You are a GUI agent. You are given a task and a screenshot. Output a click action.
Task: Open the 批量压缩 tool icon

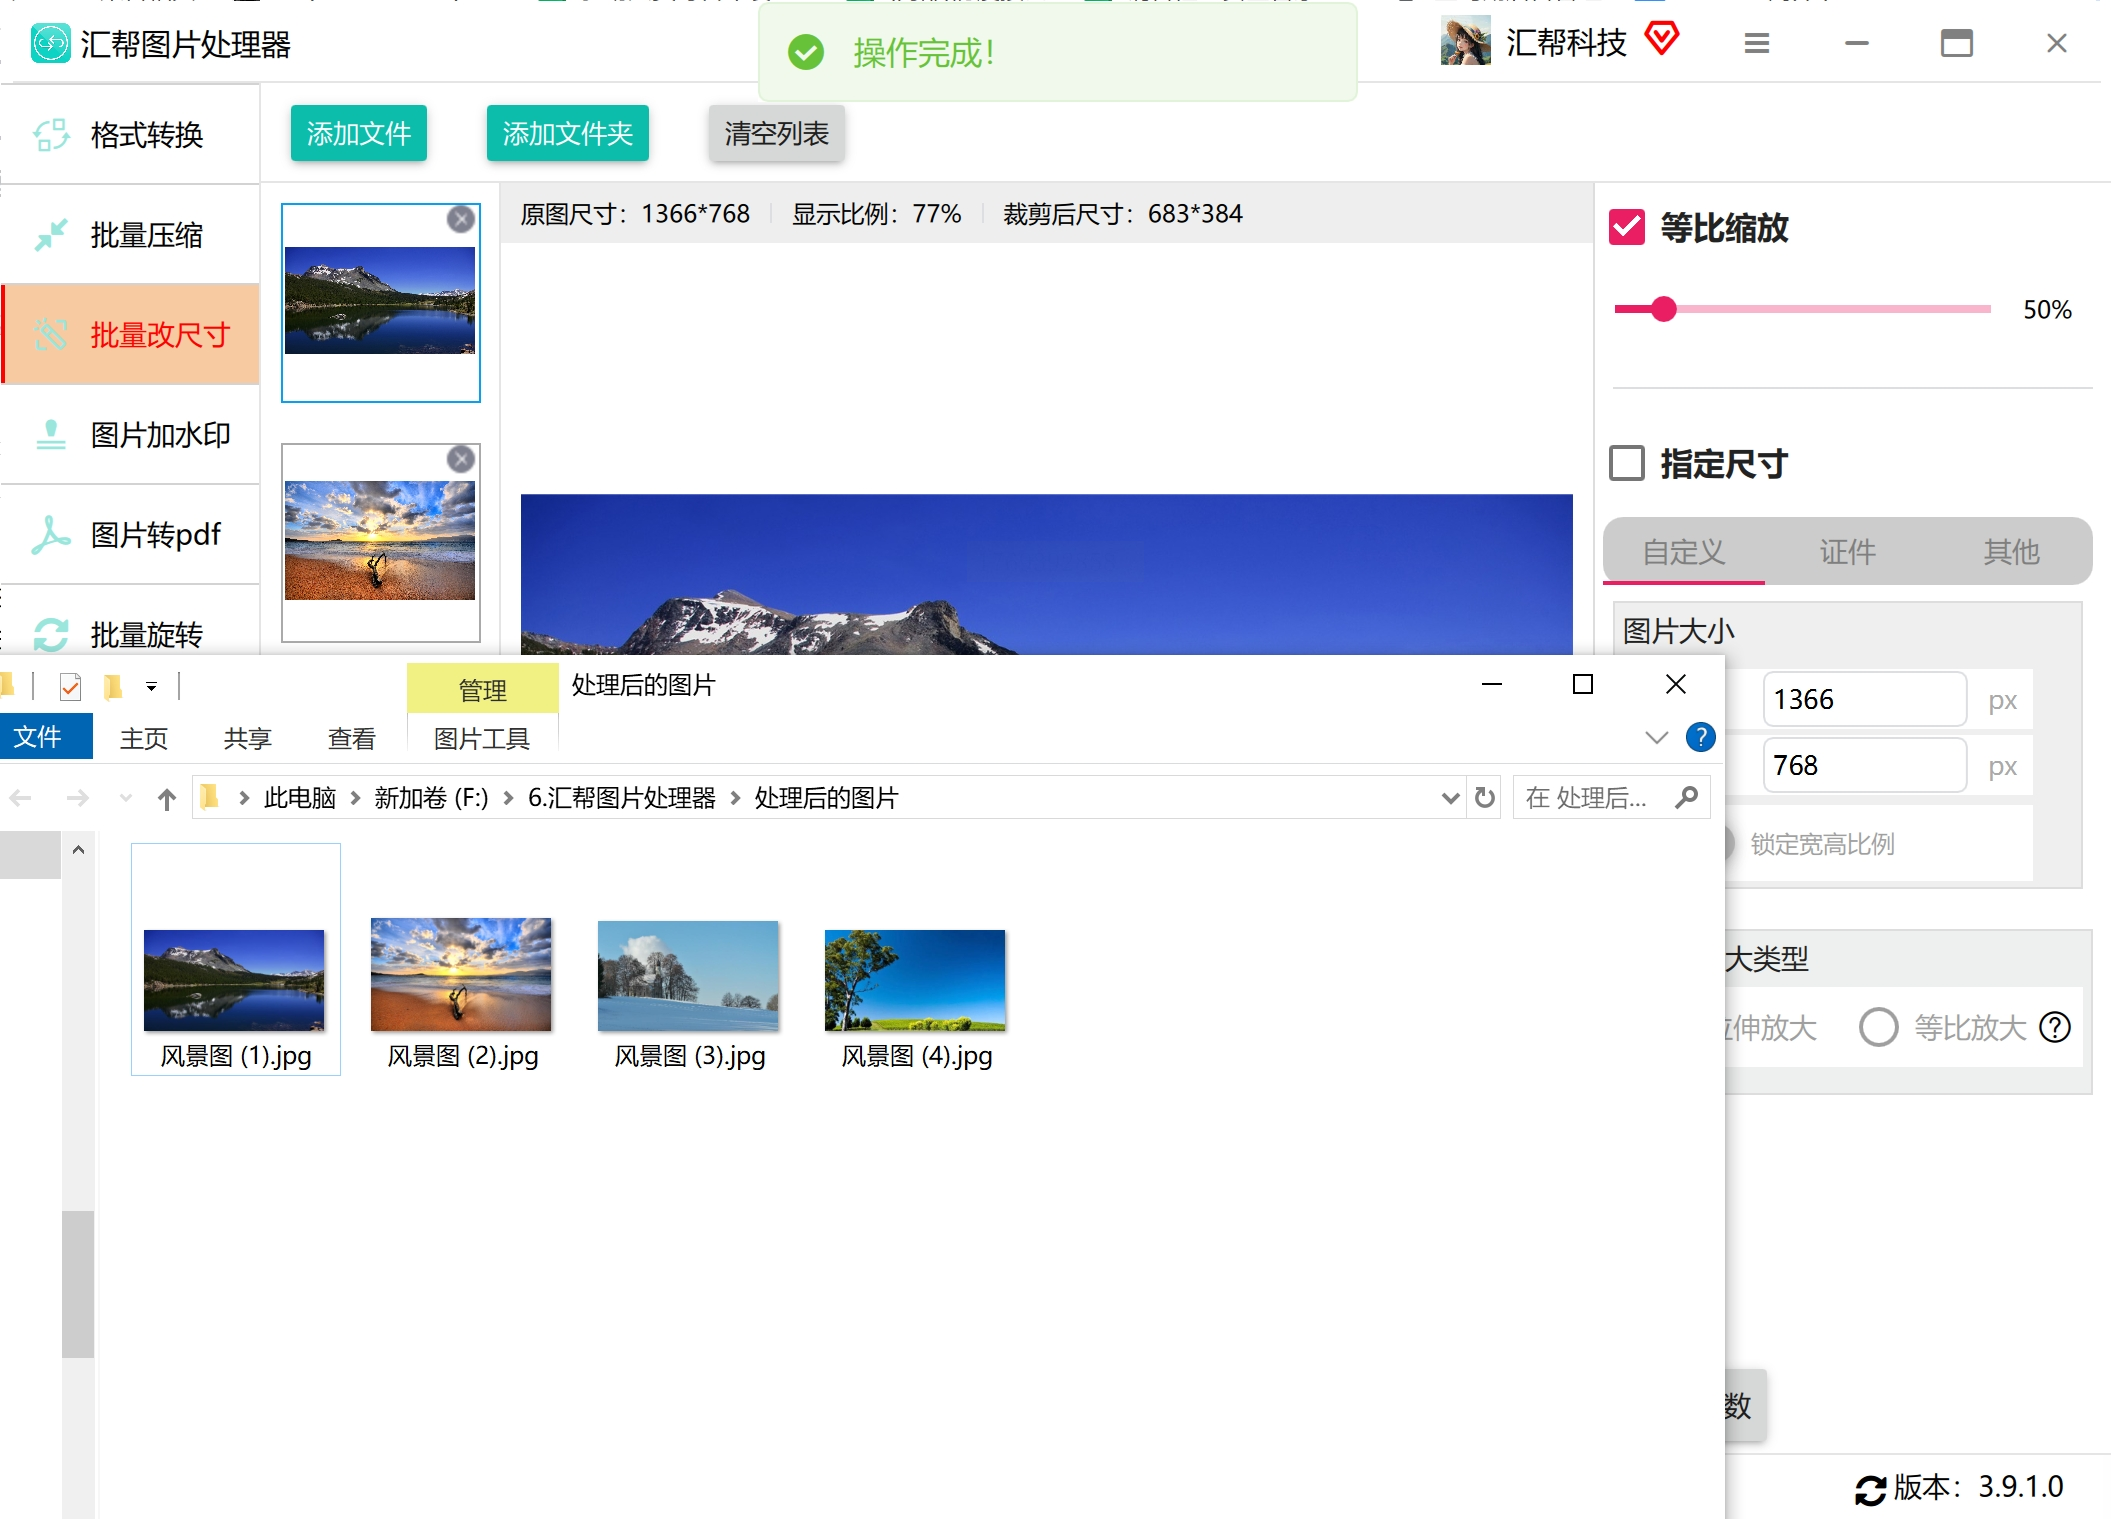click(x=51, y=235)
